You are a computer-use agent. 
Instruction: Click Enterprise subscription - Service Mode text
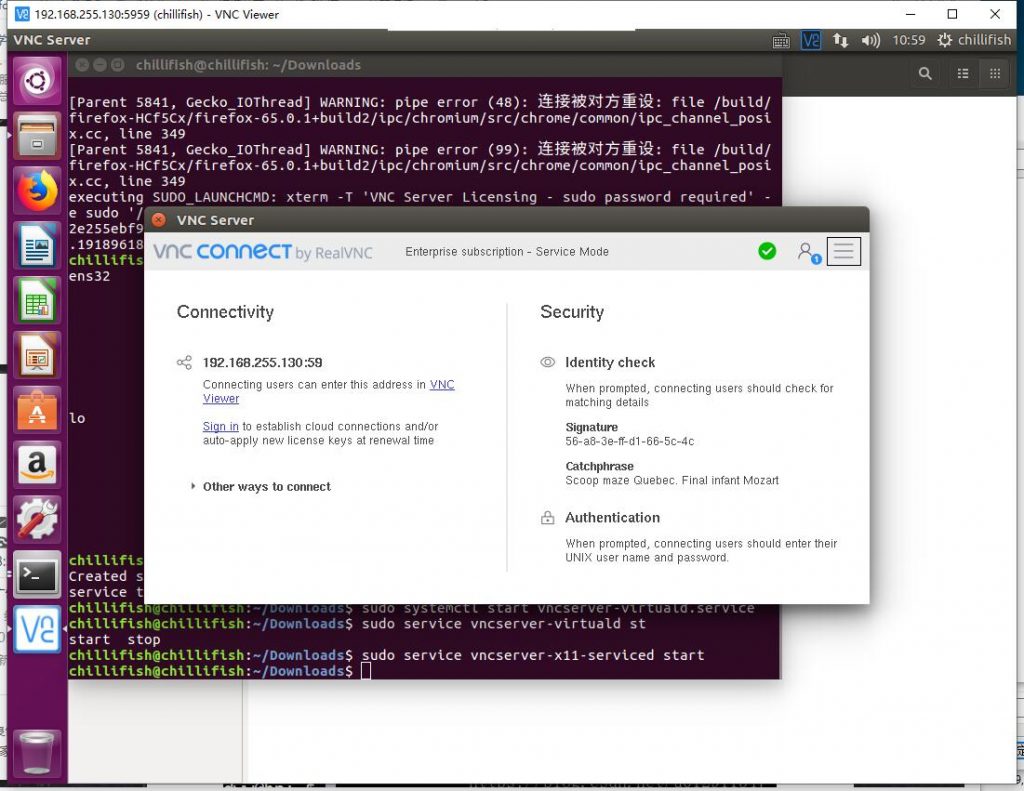[507, 252]
